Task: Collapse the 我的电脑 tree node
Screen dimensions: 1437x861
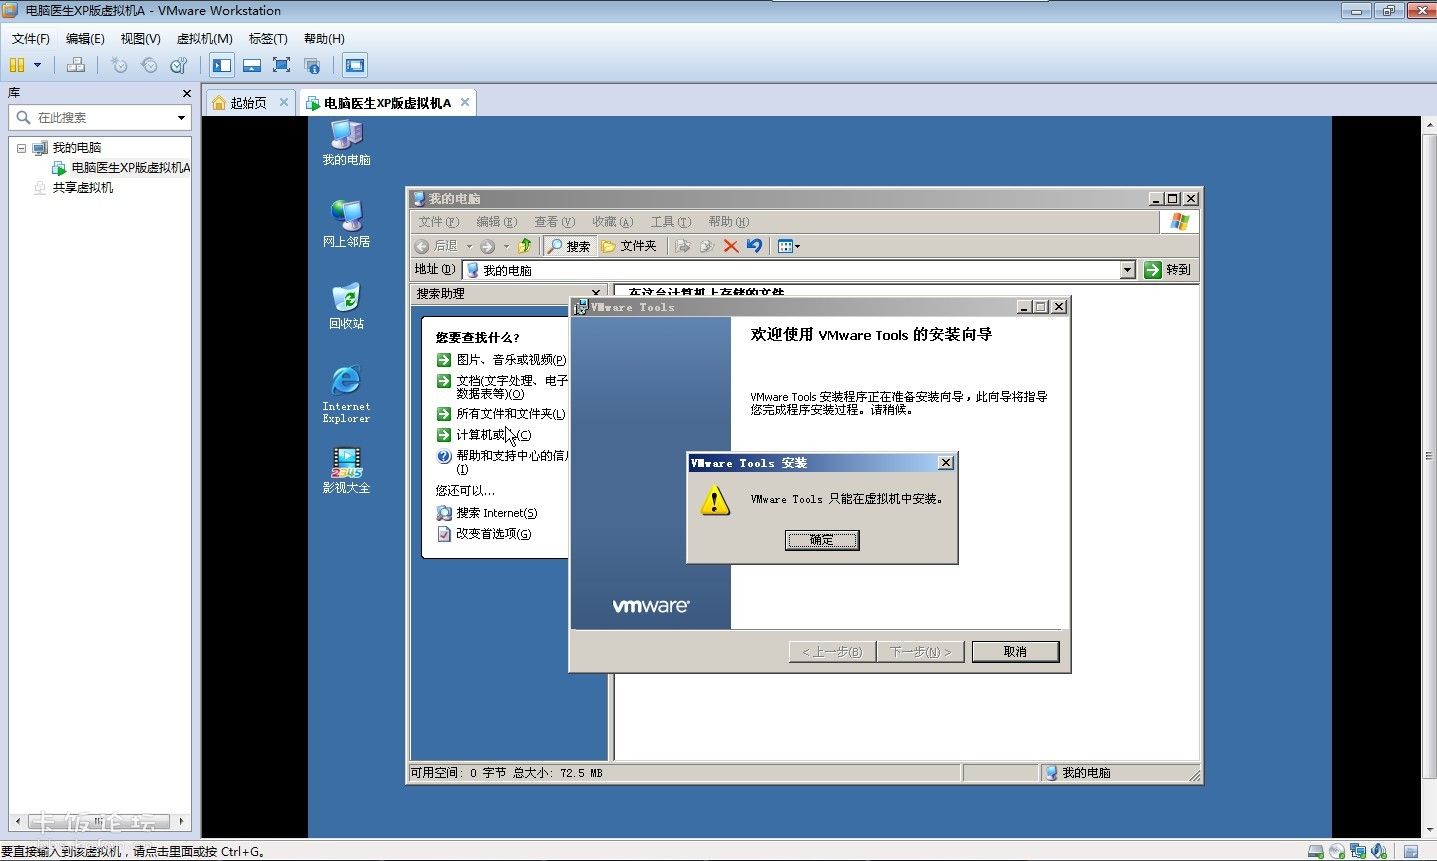Action: pyautogui.click(x=21, y=148)
